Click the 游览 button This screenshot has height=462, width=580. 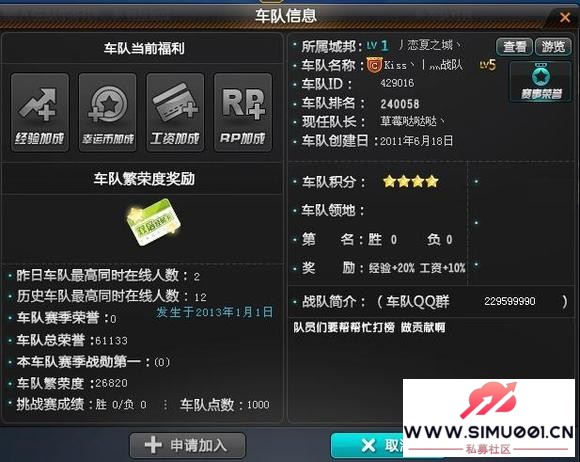coord(553,47)
